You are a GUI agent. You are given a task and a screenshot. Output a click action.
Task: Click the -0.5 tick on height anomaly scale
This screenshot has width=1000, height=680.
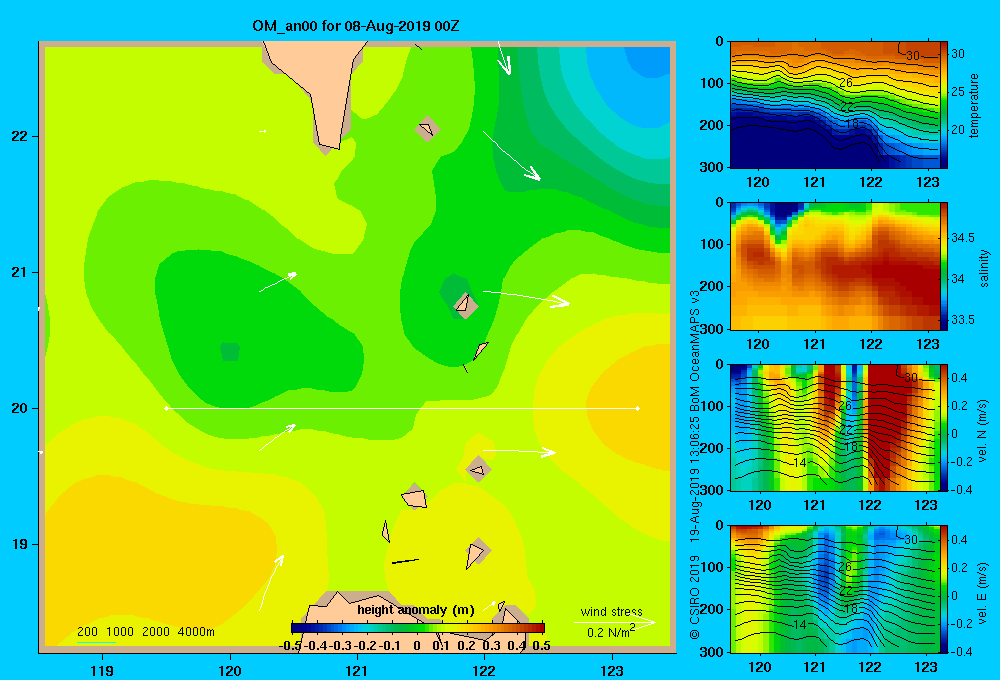point(290,645)
